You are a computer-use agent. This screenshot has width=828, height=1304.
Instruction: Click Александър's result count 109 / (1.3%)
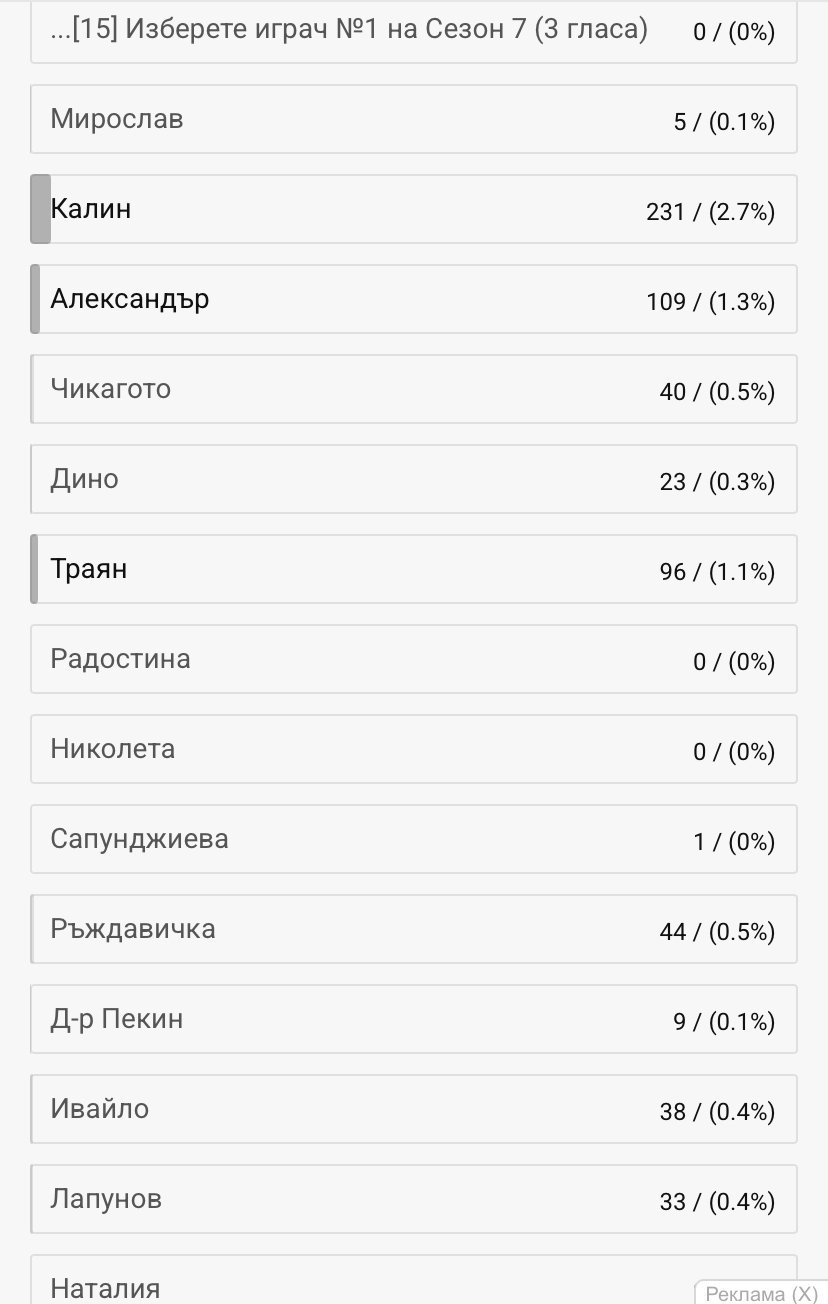pyautogui.click(x=710, y=302)
